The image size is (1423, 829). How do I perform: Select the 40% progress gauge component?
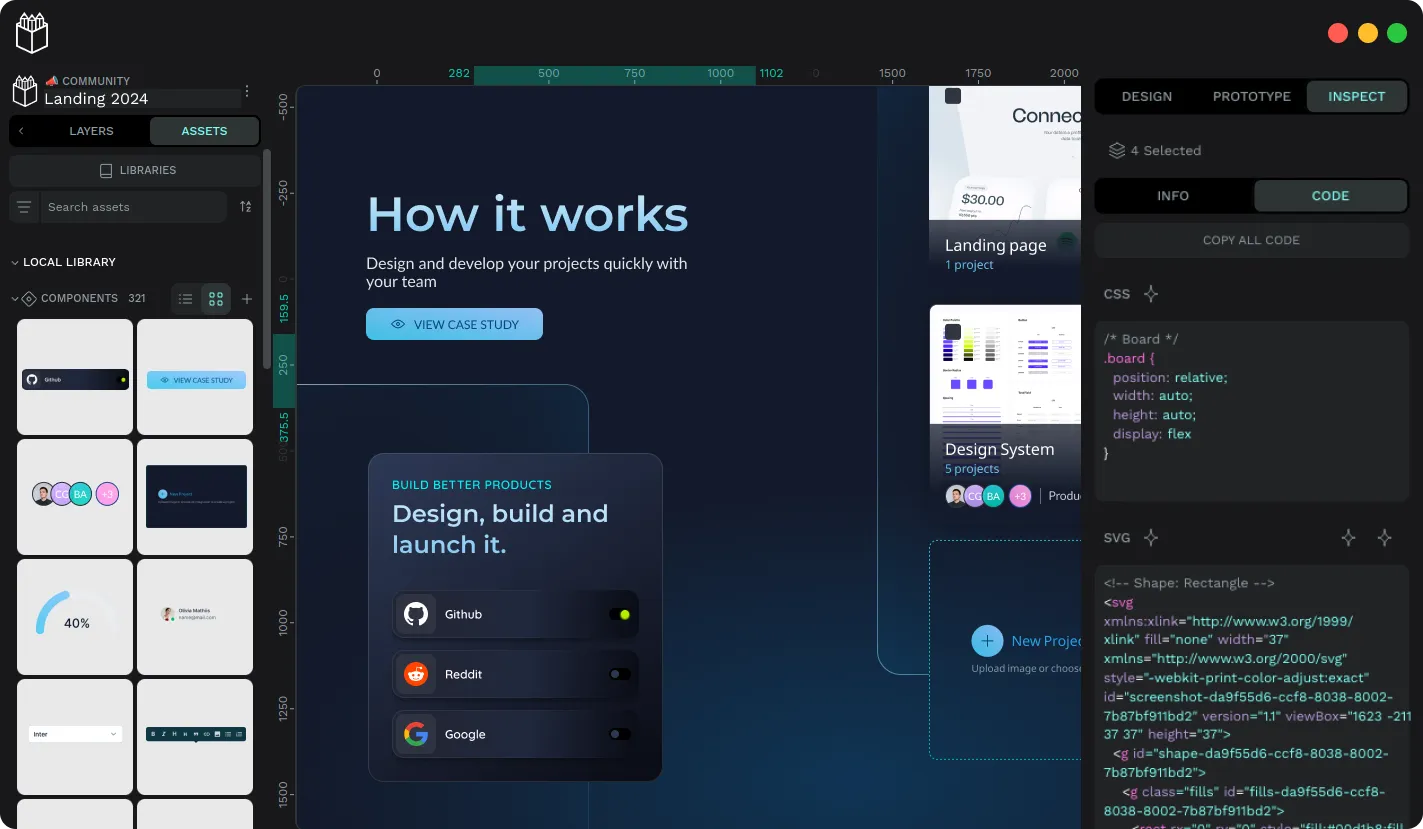[x=75, y=617]
